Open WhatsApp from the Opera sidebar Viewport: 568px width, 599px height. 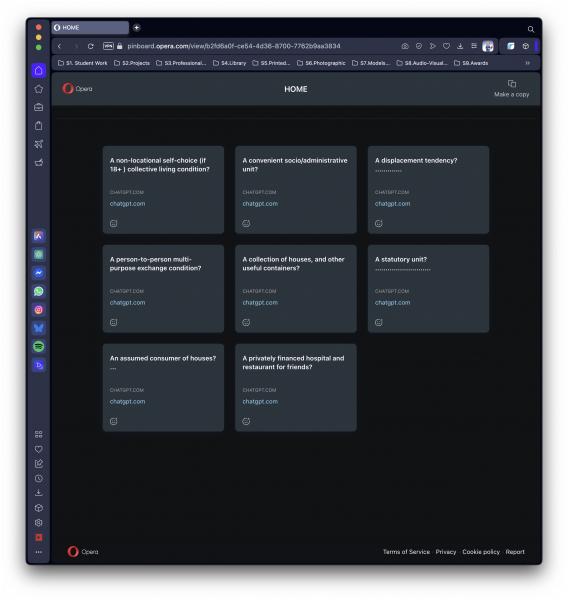click(39, 291)
